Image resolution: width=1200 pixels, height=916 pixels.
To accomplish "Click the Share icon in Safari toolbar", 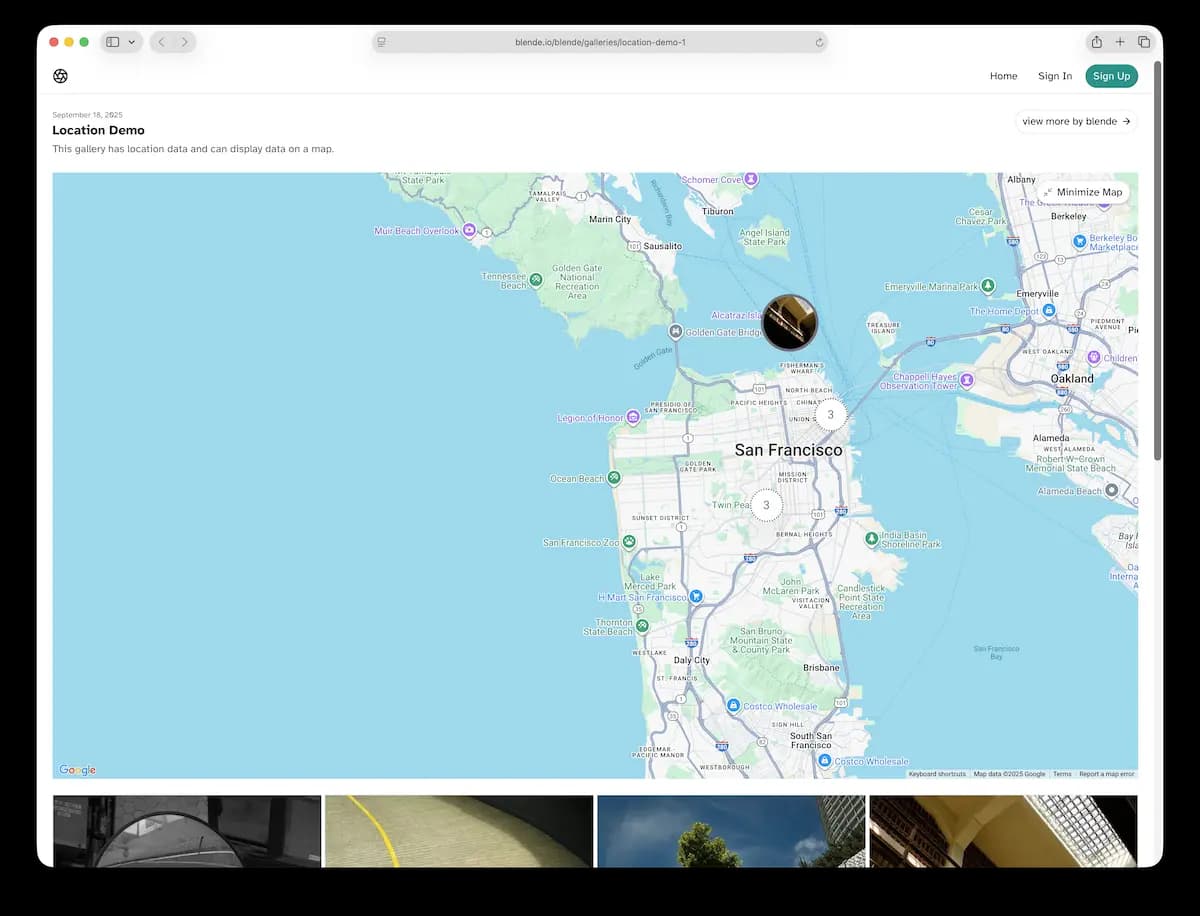I will (x=1096, y=42).
